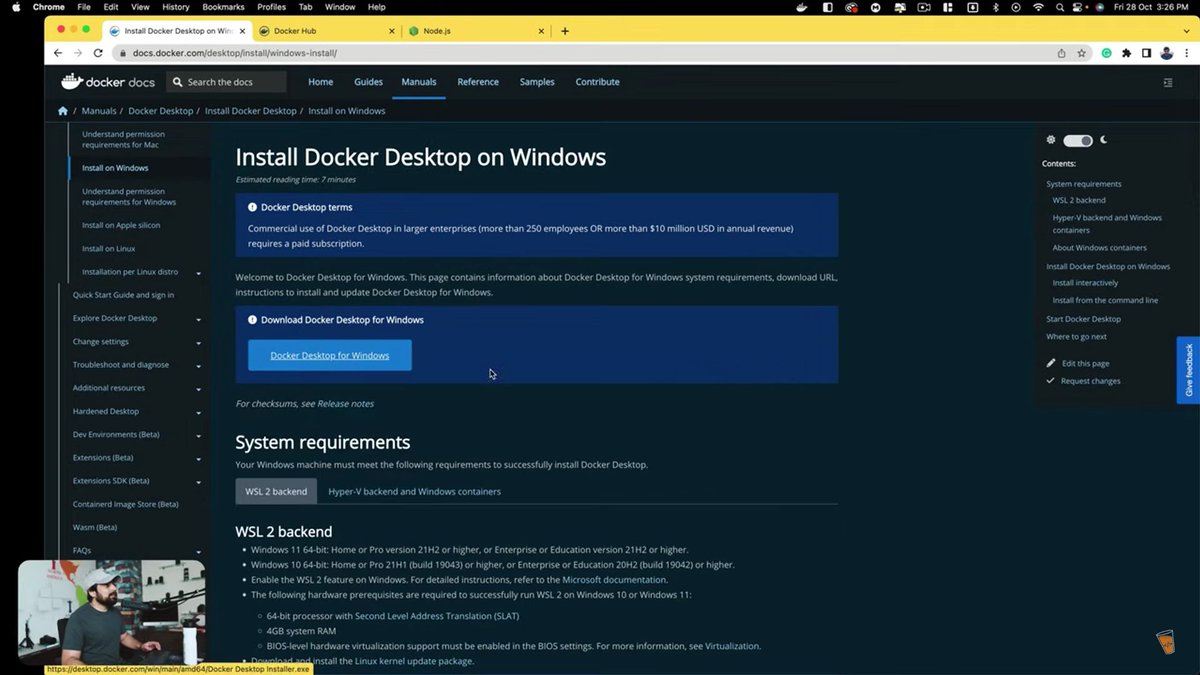The height and width of the screenshot is (675, 1200).
Task: Toggle the light/dark theme switch
Action: tap(1078, 140)
